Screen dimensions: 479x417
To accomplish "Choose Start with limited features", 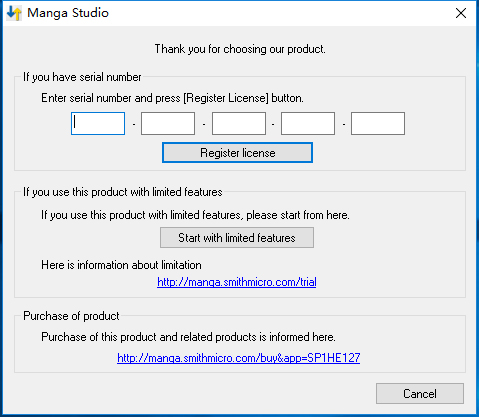I will (x=237, y=238).
